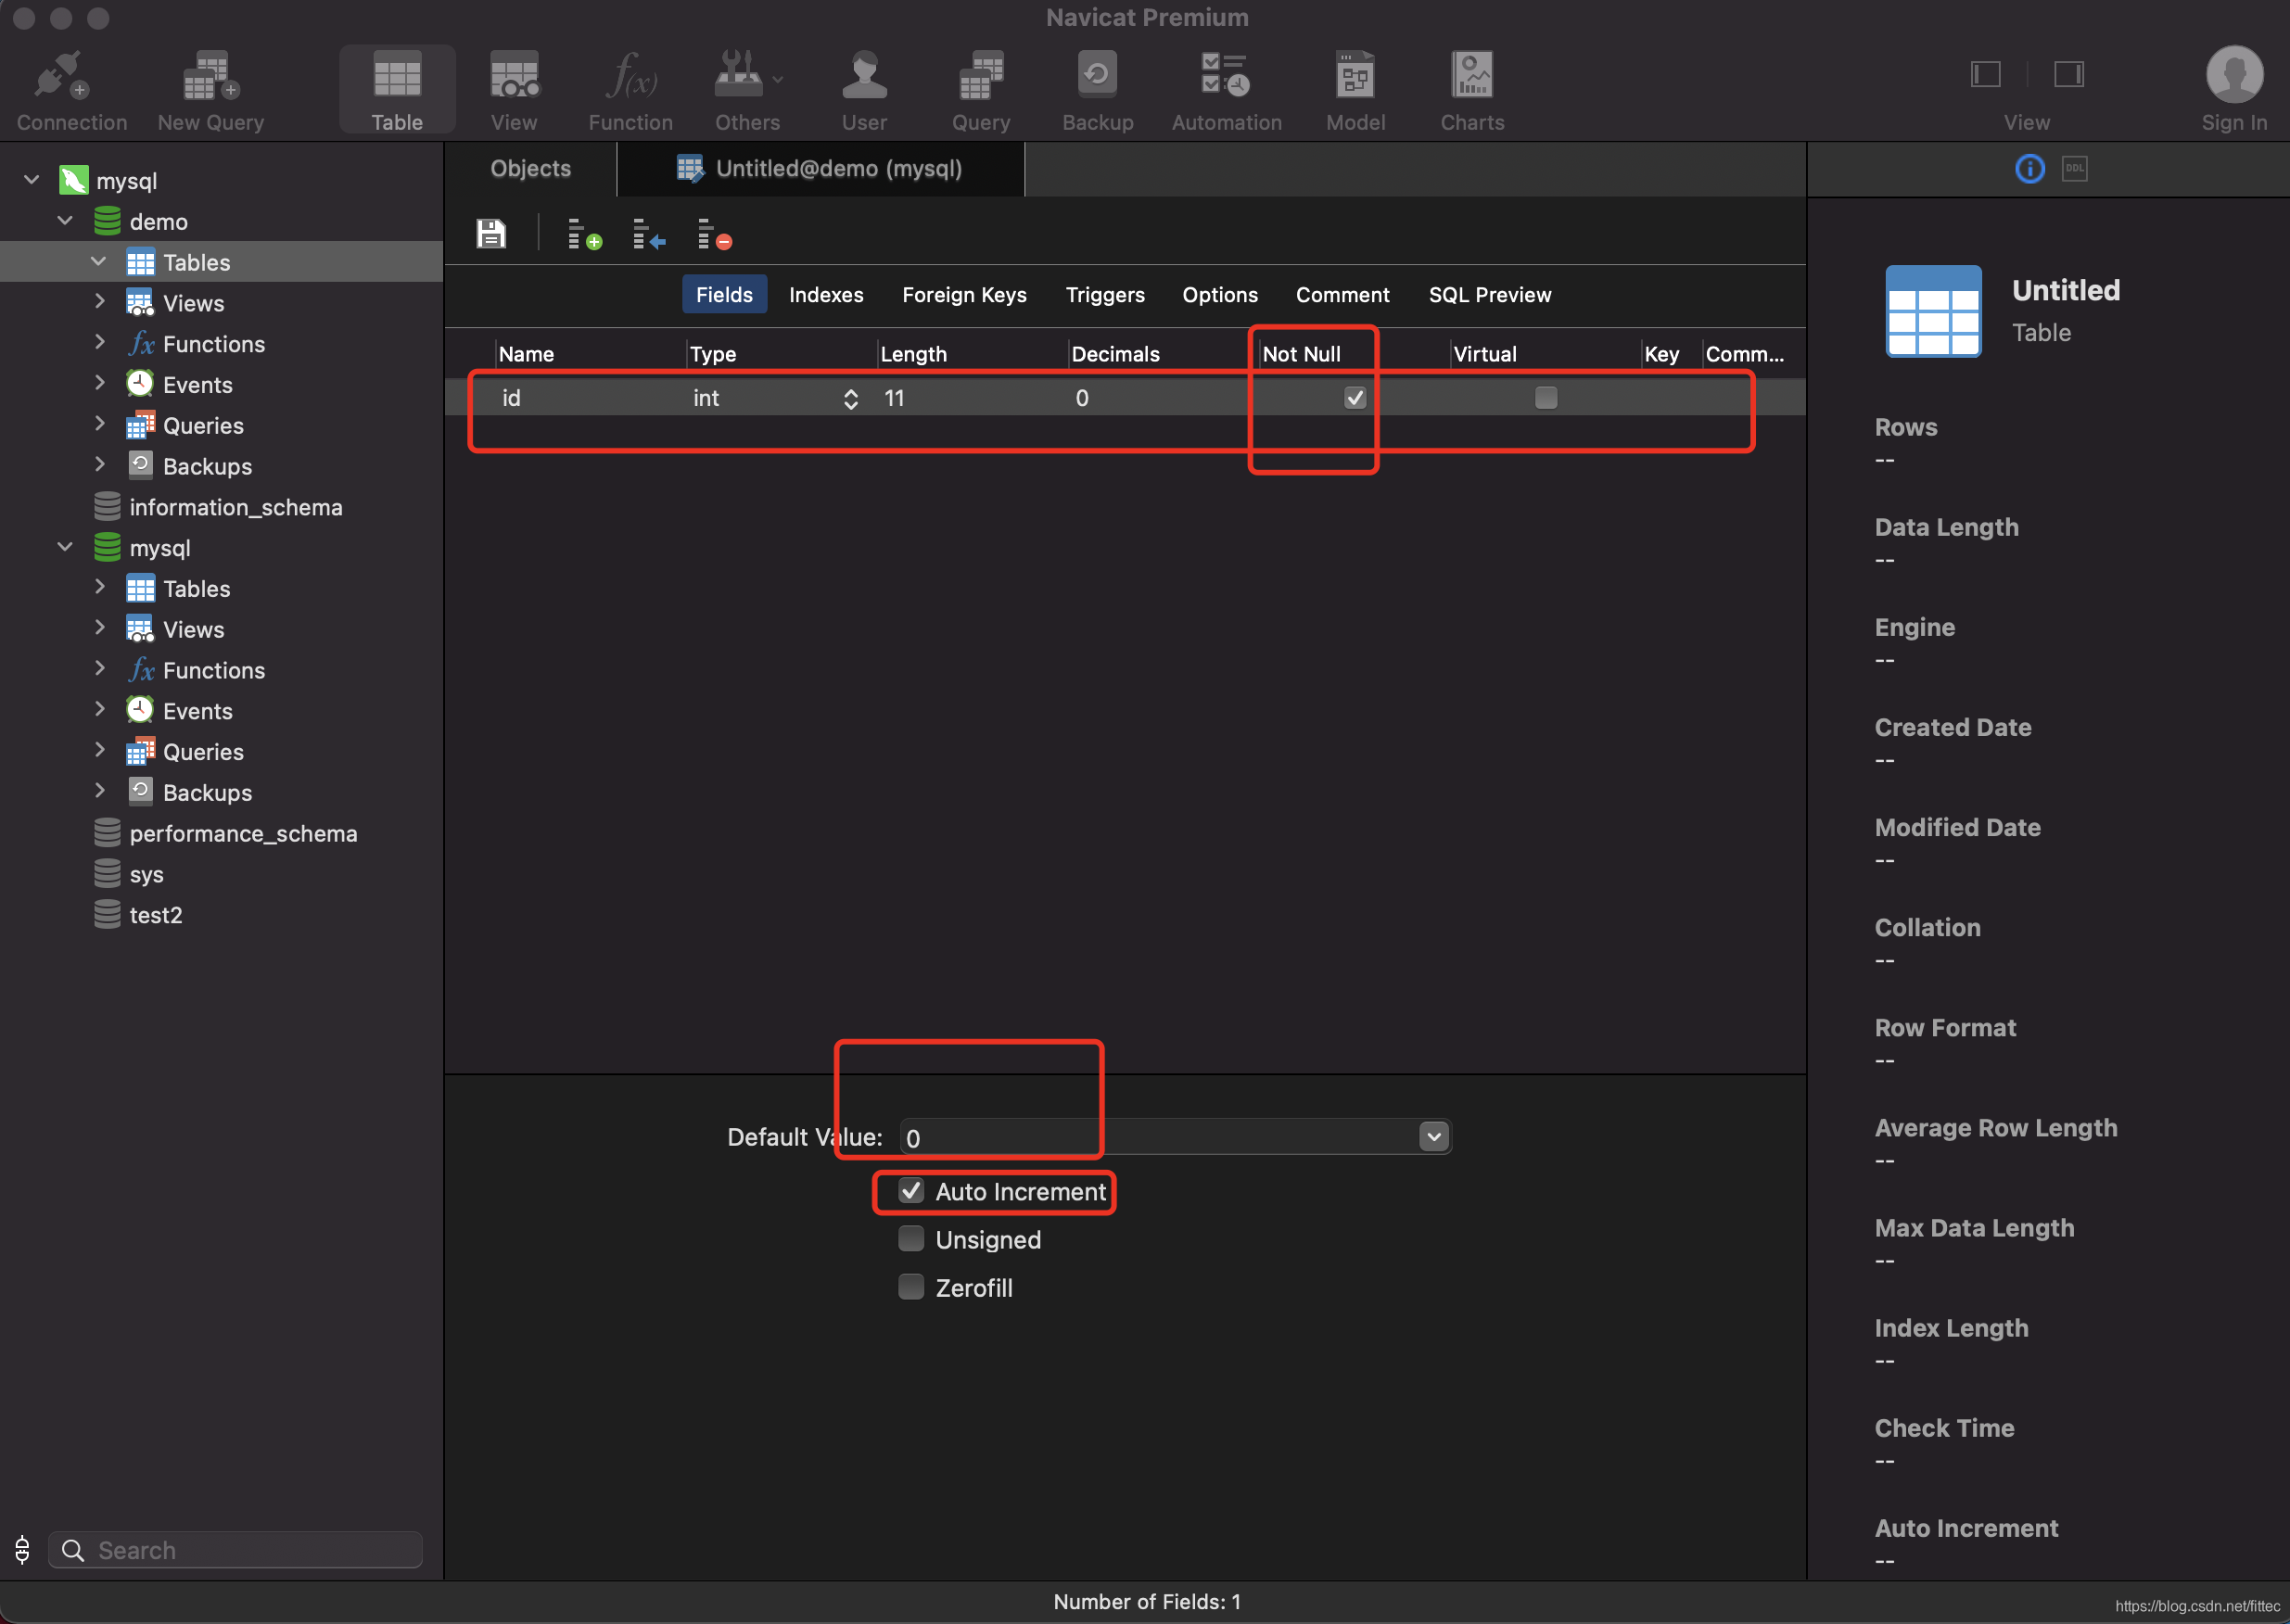
Task: Collapse the demo database tree node
Action: point(65,221)
